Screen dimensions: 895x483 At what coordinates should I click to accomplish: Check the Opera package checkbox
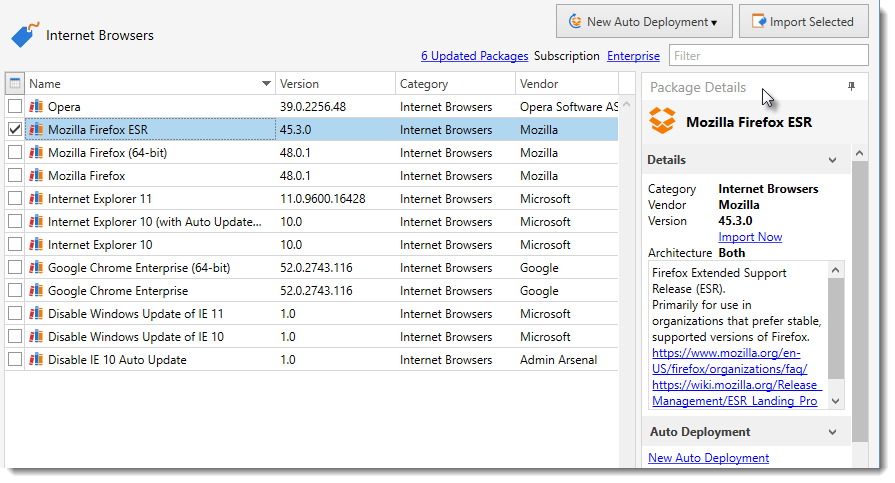tap(15, 107)
